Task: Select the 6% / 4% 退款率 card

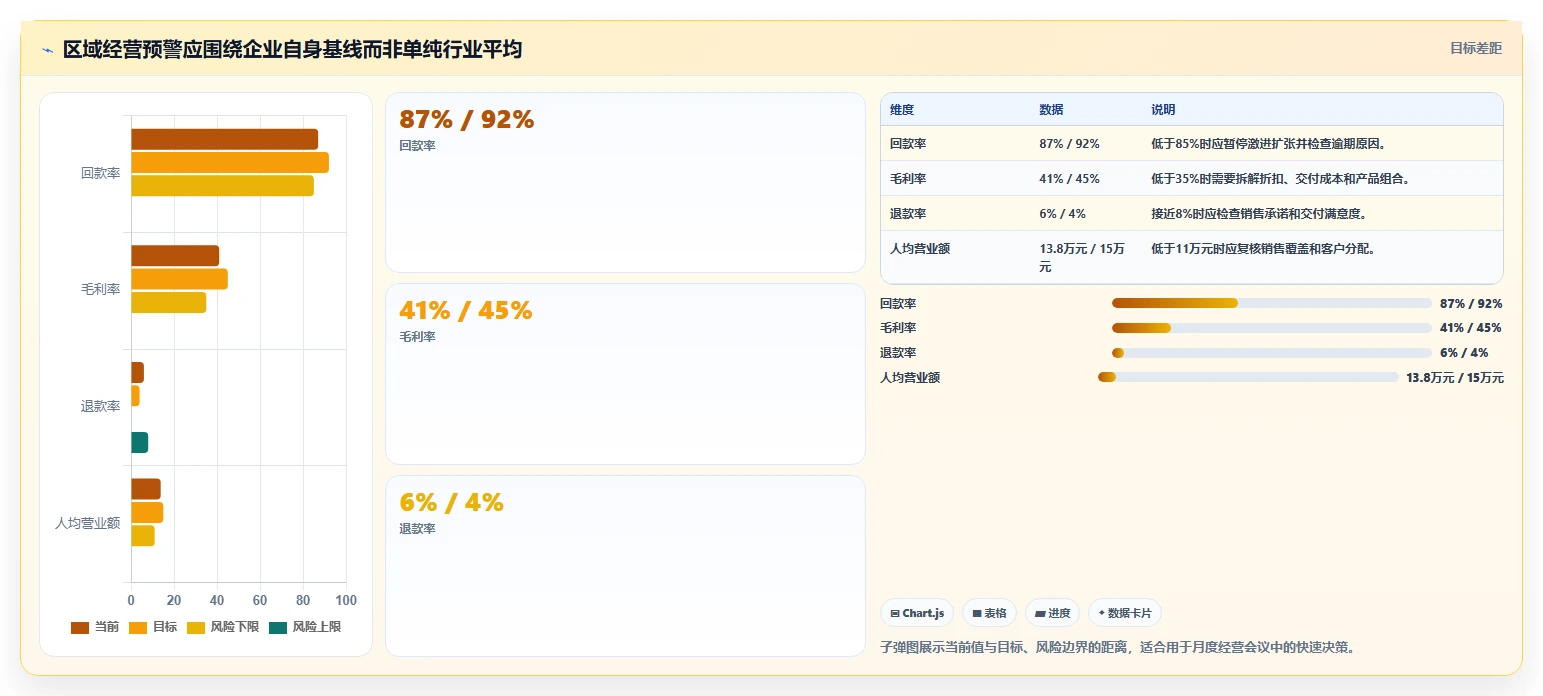Action: [x=625, y=566]
